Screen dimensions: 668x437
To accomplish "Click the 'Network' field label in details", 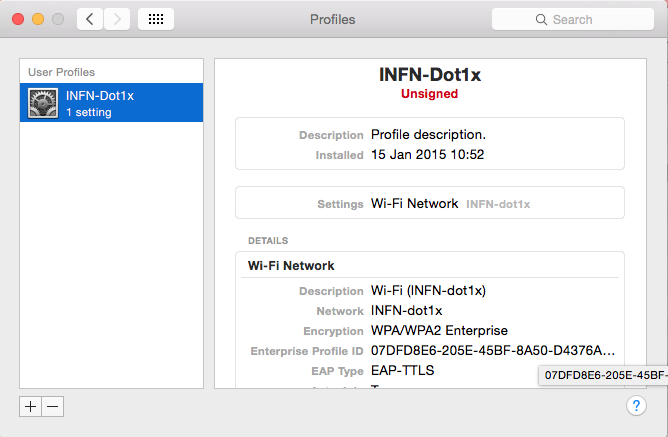I will [340, 311].
